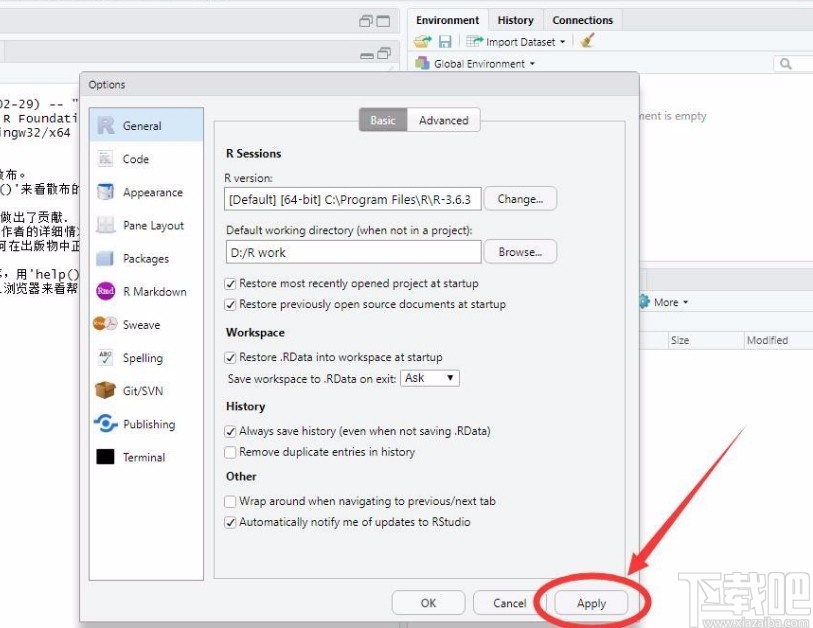This screenshot has height=628, width=813.
Task: Click the minimize pane icon in source pane
Action: pyautogui.click(x=367, y=54)
